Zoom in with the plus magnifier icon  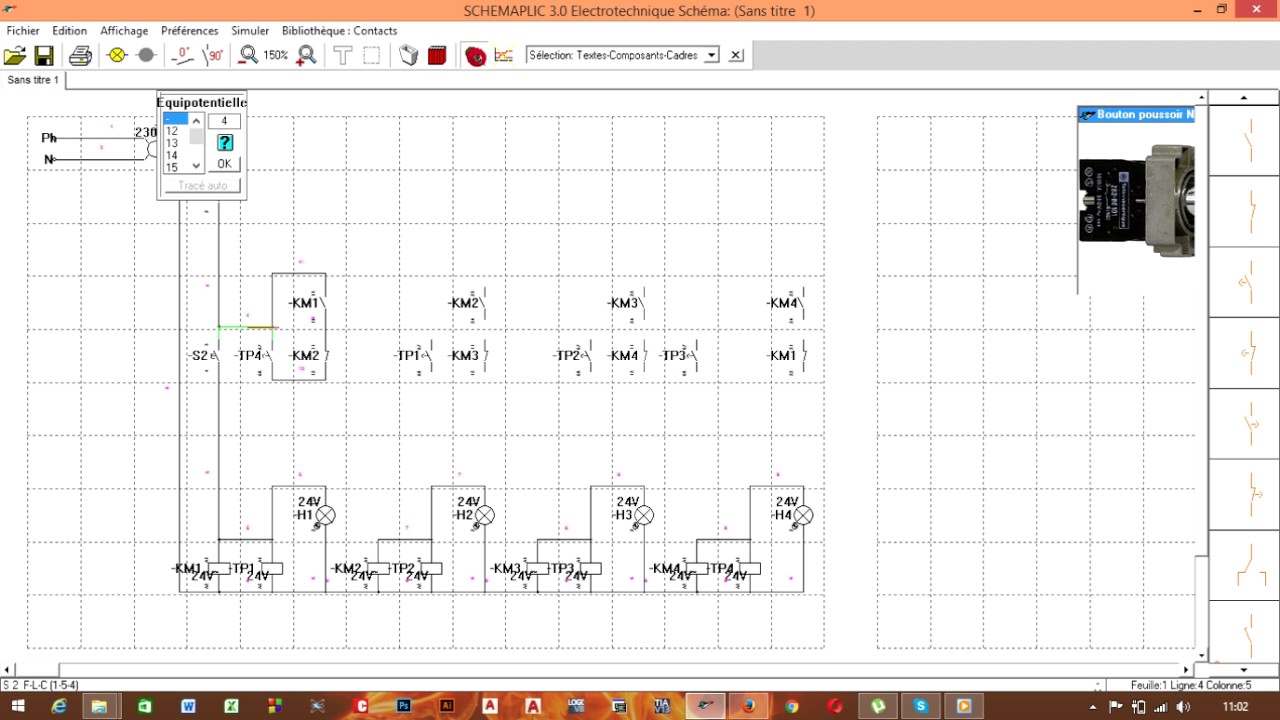click(307, 55)
